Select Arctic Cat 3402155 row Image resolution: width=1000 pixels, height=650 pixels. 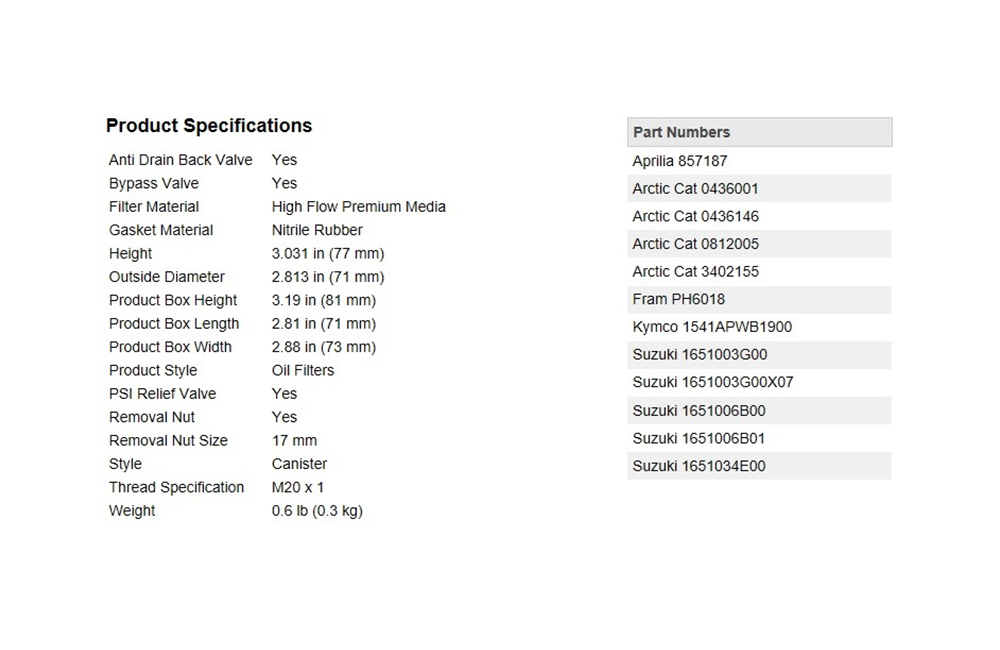tap(760, 272)
